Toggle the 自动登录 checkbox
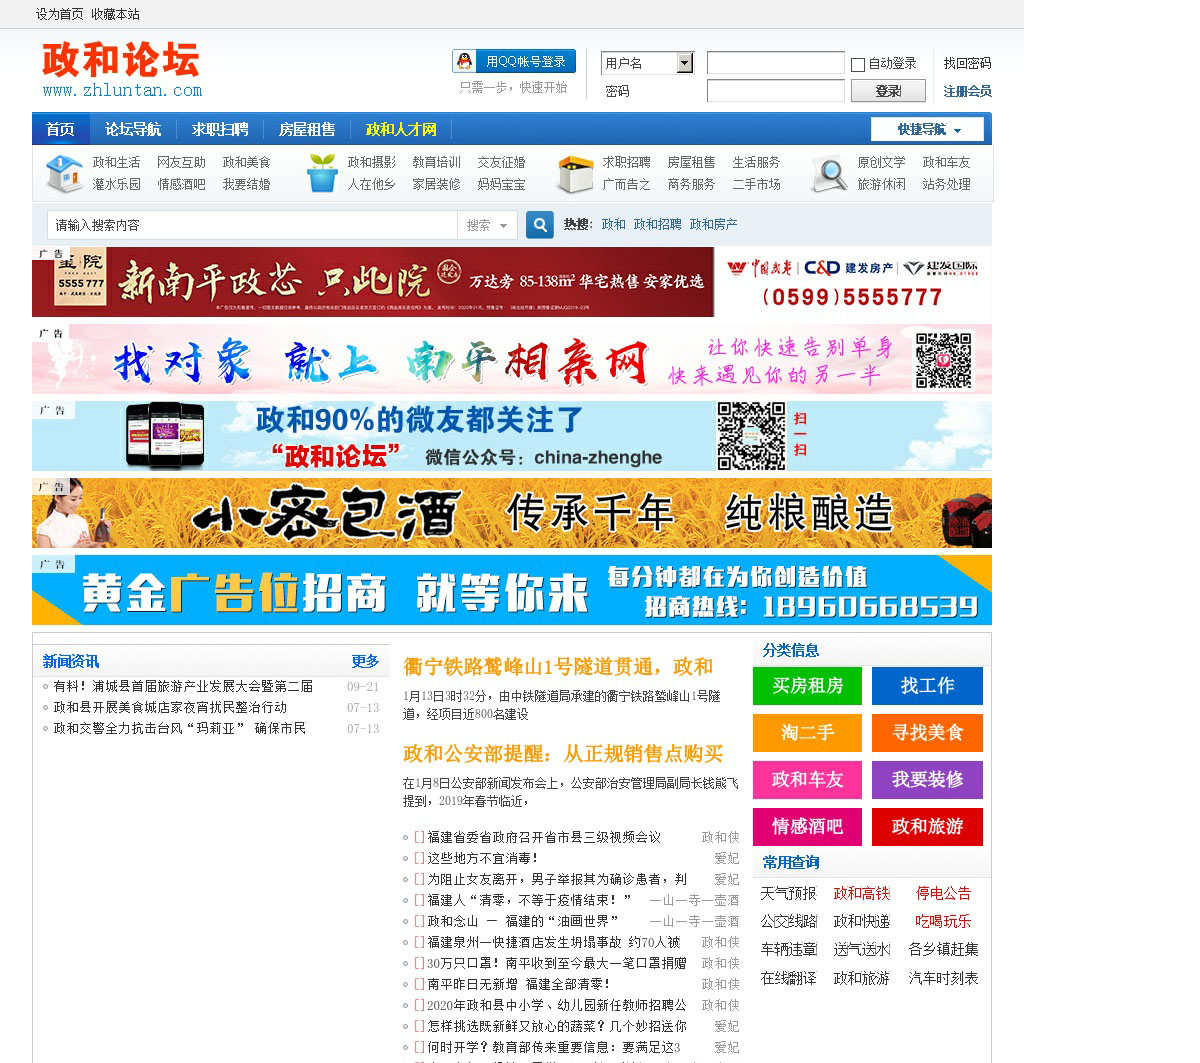Image resolution: width=1200 pixels, height=1063 pixels. [858, 65]
